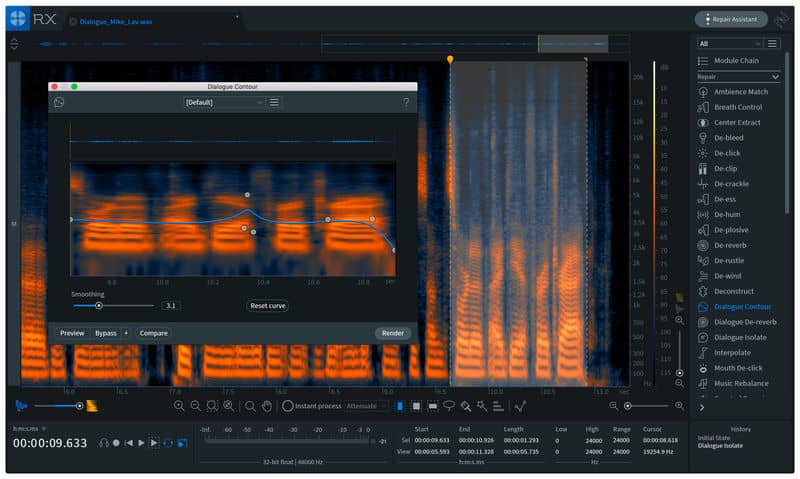The image size is (800, 479).
Task: Choose the Time-Frequency selection tool
Action: pos(416,406)
